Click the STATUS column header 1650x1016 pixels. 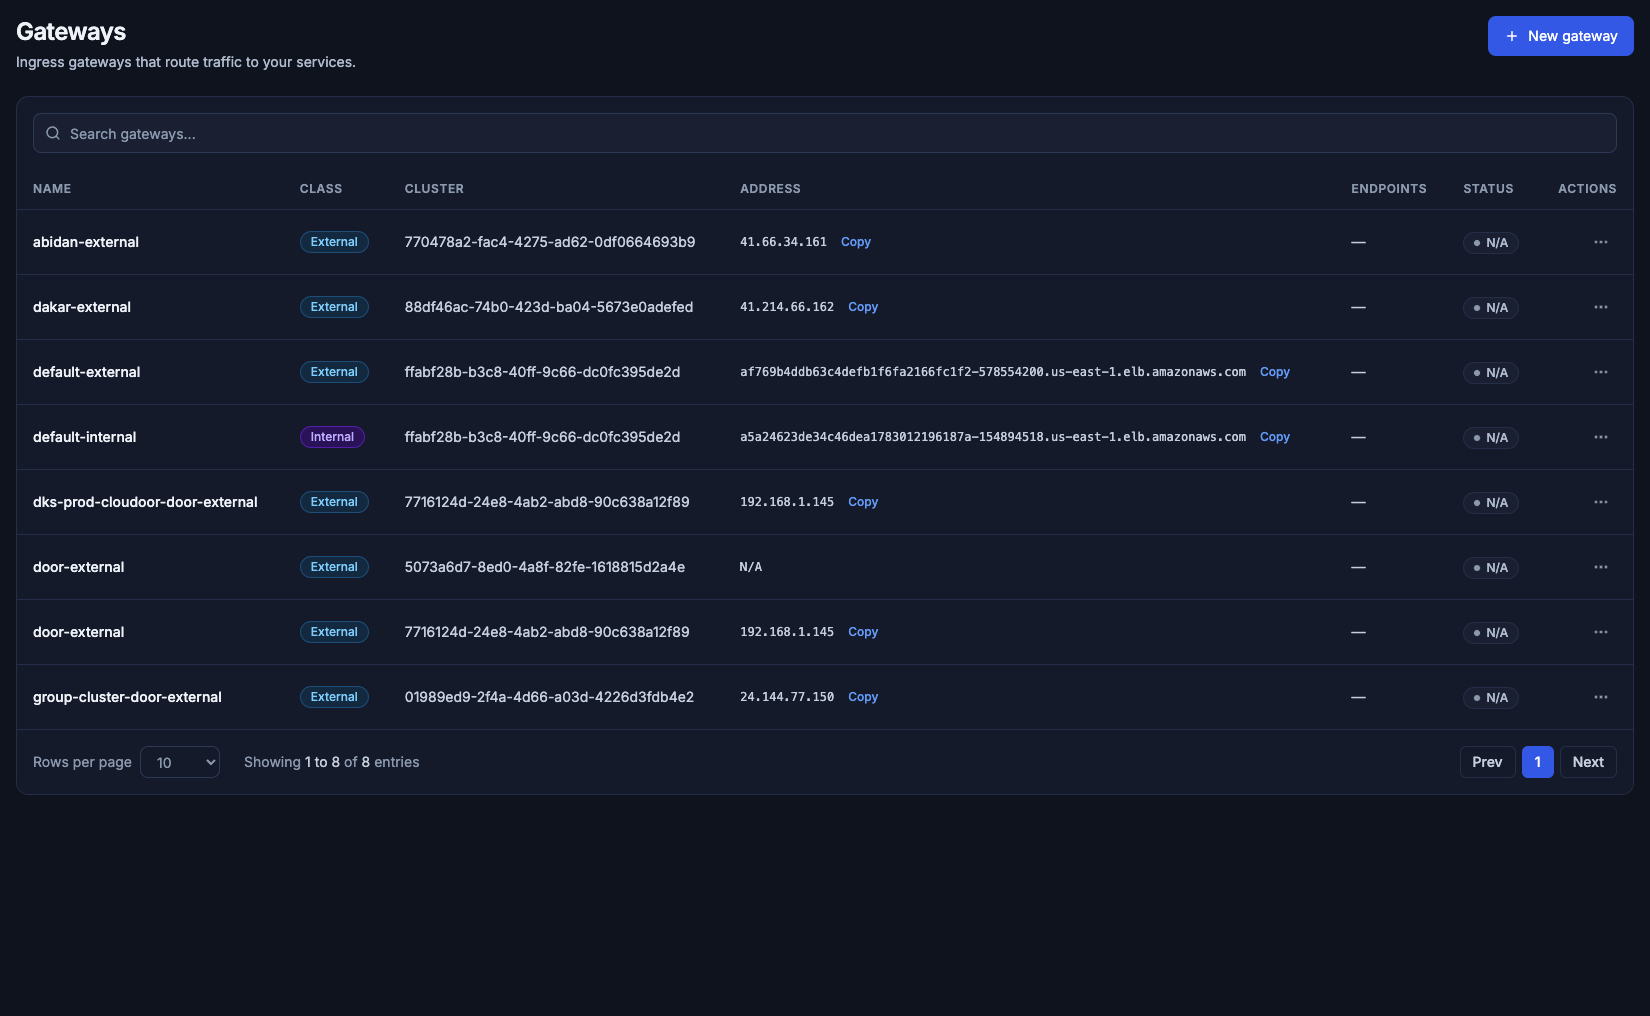pyautogui.click(x=1488, y=189)
